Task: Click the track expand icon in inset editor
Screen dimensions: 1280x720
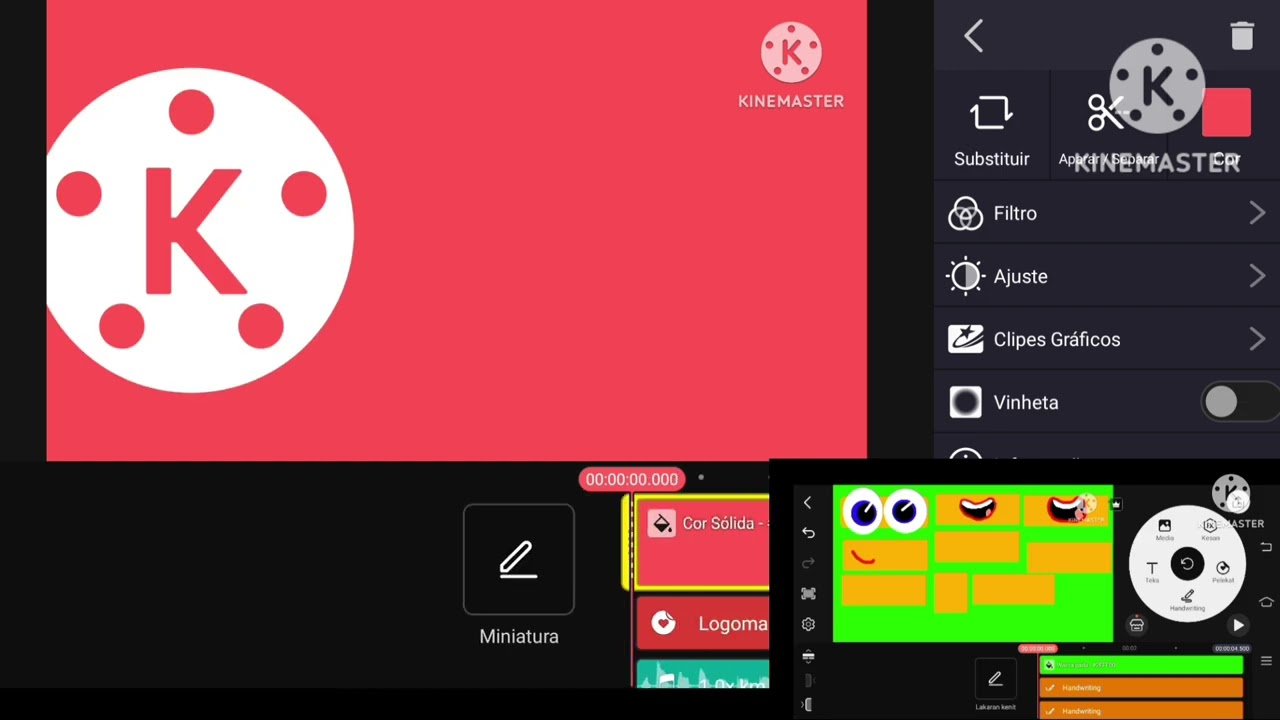Action: coord(808,656)
